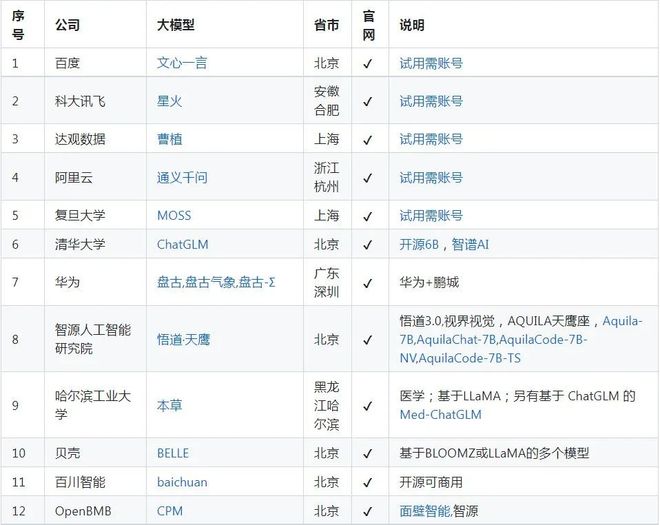
Task: Click the official site checkmark for 哈尔滨工业大学
Action: (368, 406)
